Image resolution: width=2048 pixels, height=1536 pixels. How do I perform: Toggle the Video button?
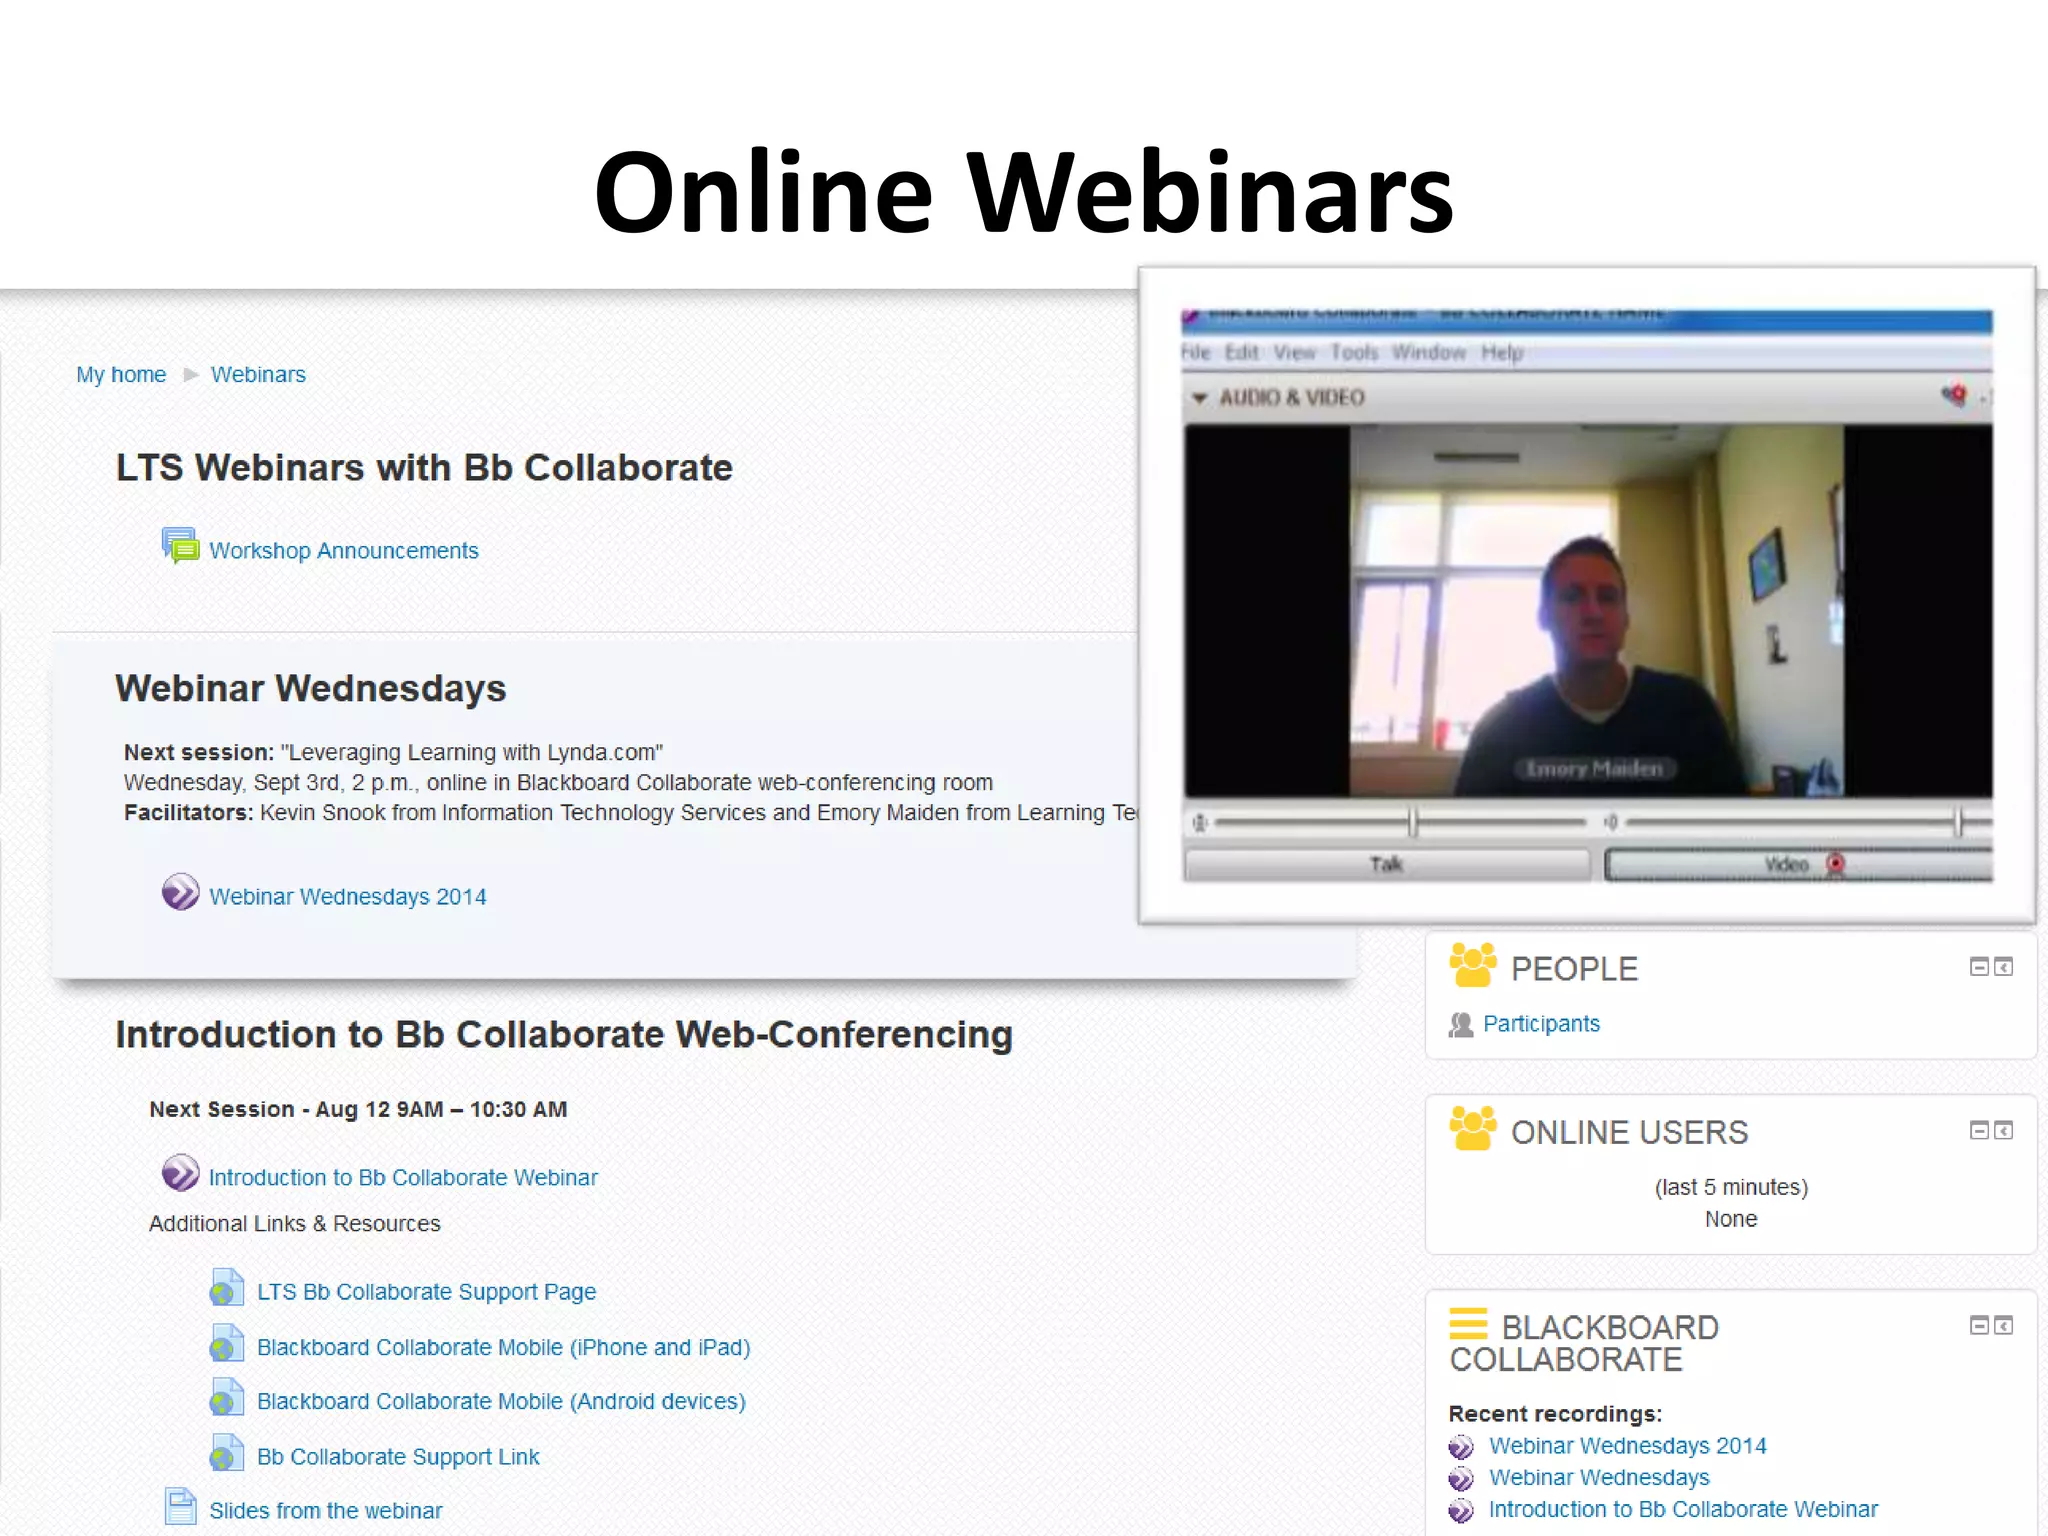pyautogui.click(x=1798, y=864)
